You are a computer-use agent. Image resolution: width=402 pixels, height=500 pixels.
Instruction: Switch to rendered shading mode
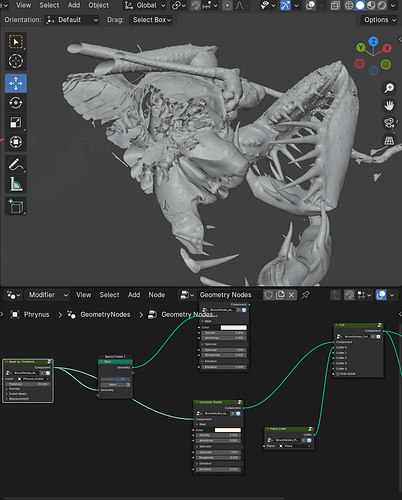[x=382, y=5]
